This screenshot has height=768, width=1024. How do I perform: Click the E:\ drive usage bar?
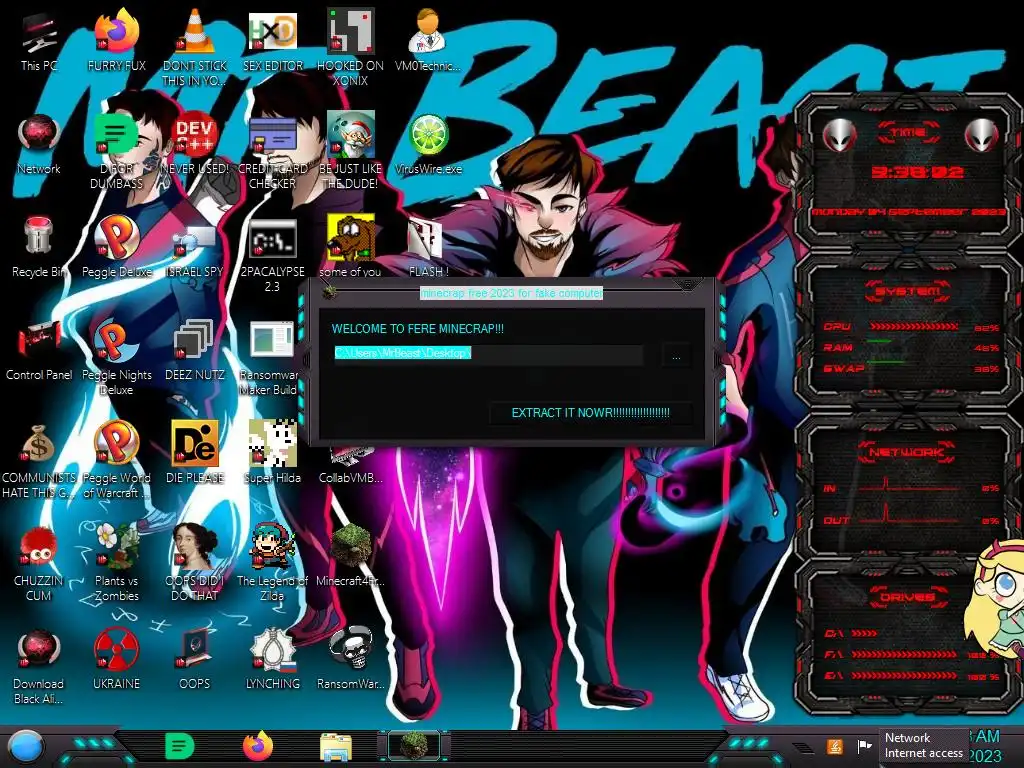[904, 675]
